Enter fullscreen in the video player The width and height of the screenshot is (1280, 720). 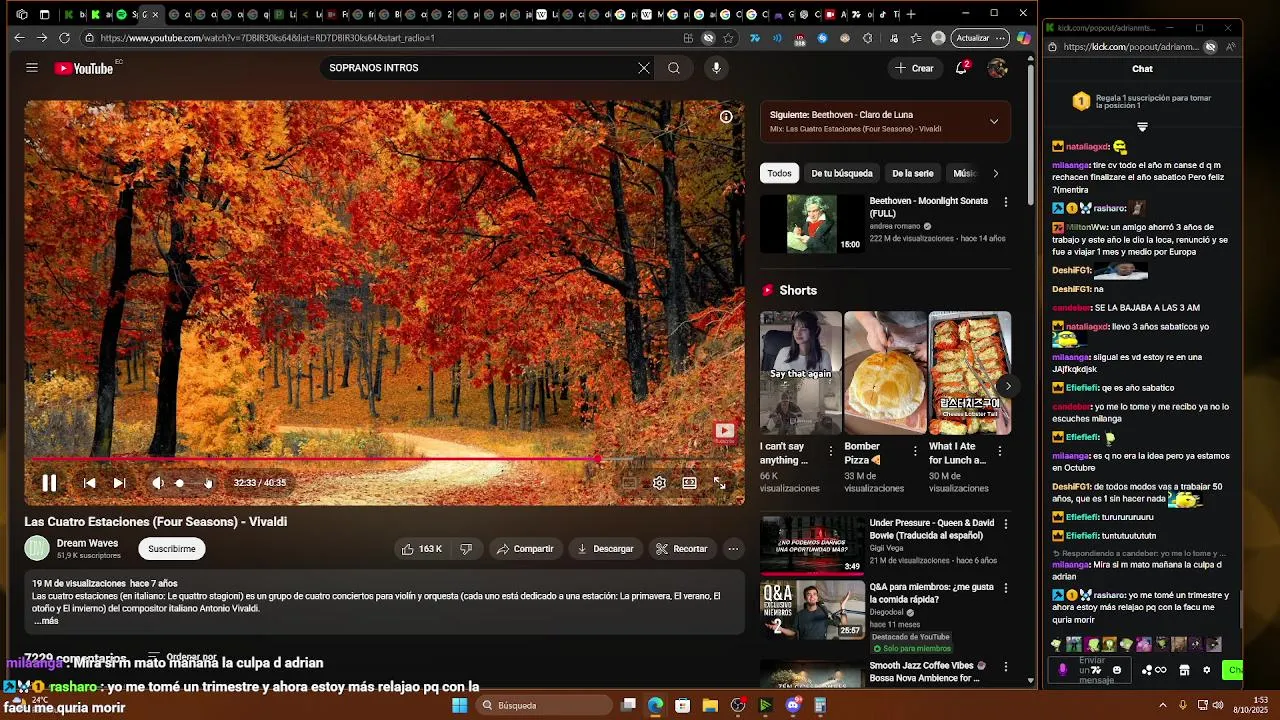point(719,483)
